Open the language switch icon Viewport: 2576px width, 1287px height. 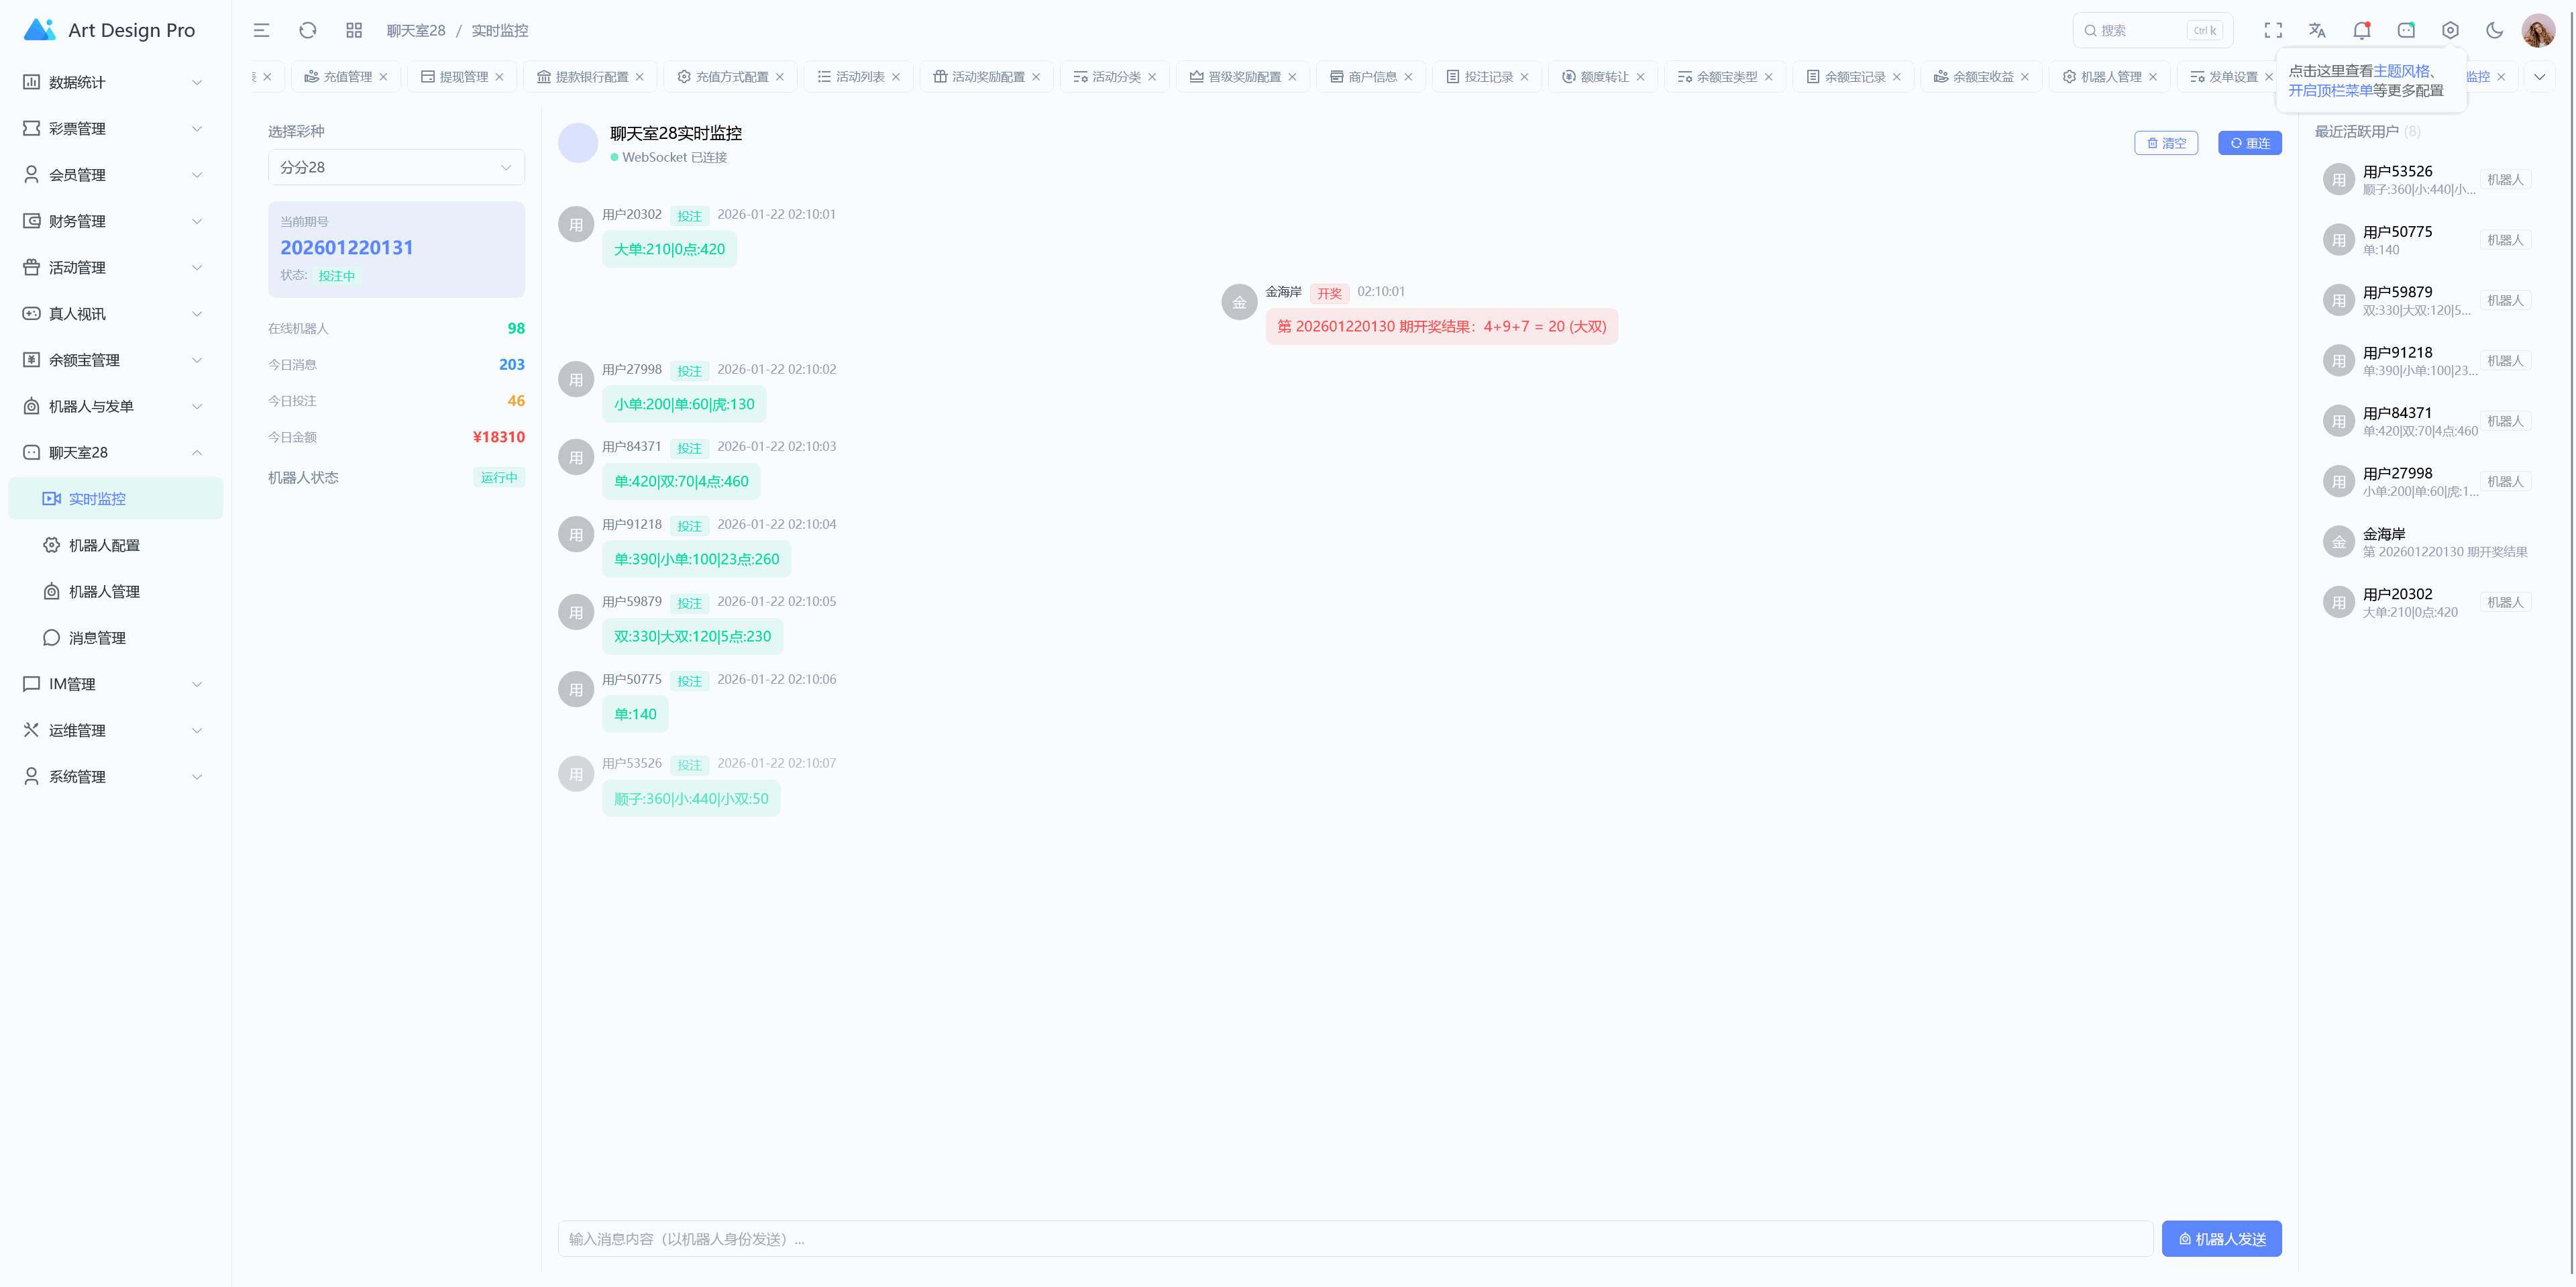2317,30
